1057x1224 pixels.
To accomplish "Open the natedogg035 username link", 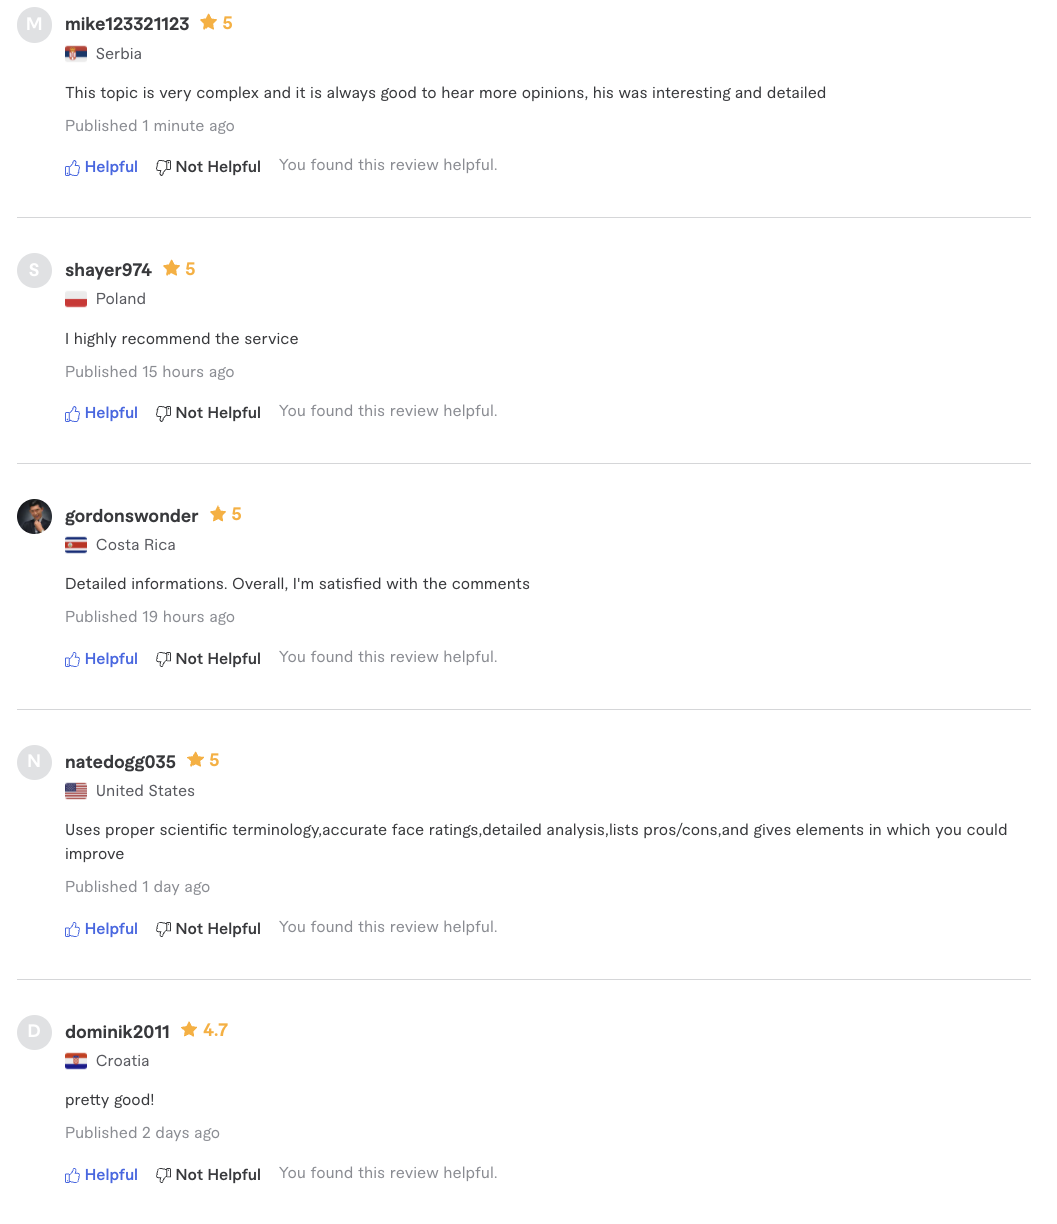I will pyautogui.click(x=120, y=762).
